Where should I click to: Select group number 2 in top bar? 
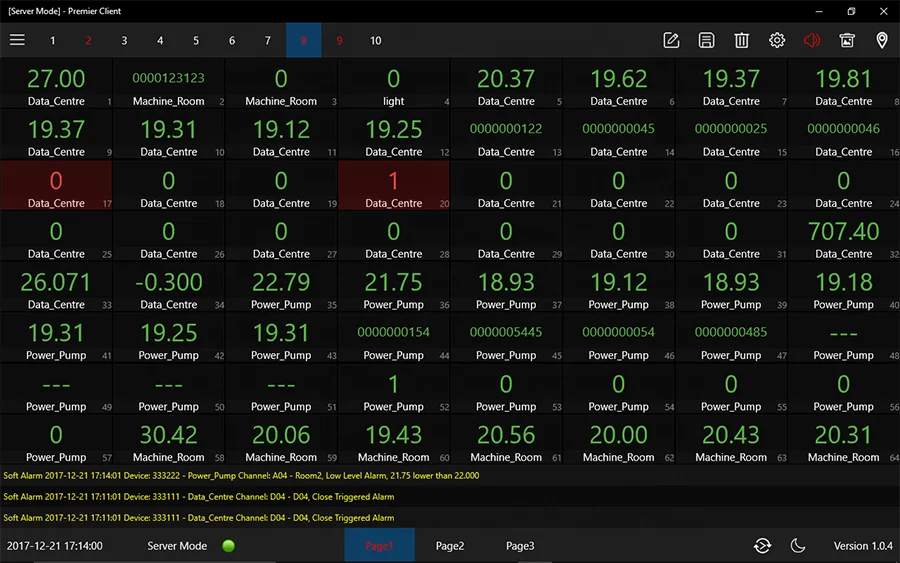(88, 41)
